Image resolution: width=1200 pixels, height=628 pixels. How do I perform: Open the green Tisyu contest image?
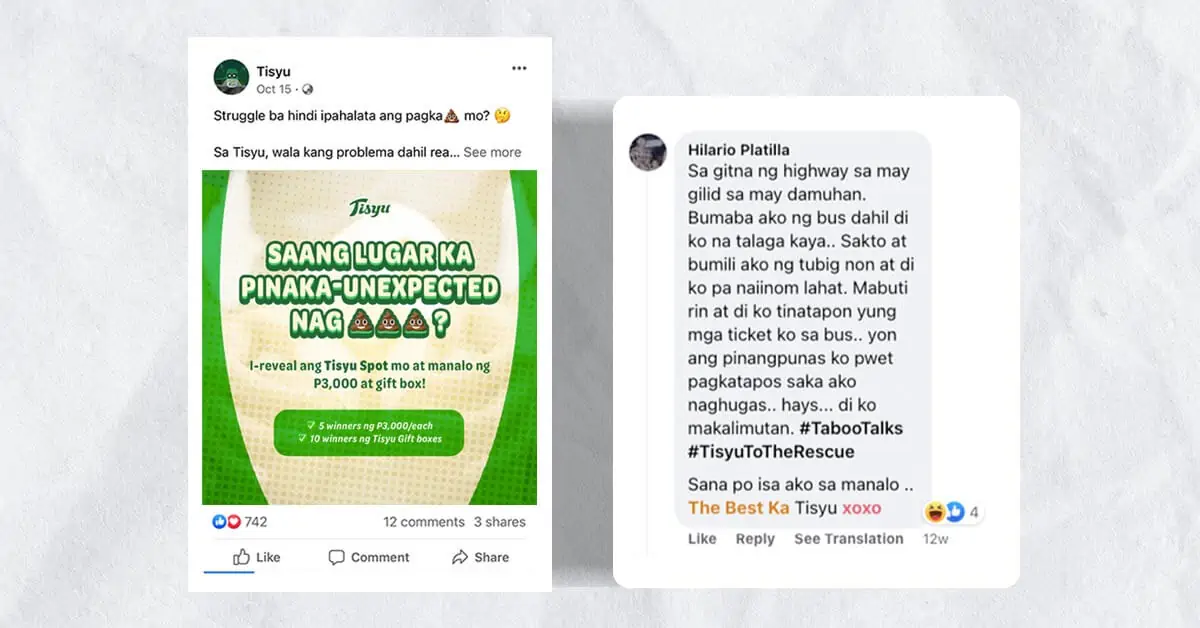tap(369, 337)
